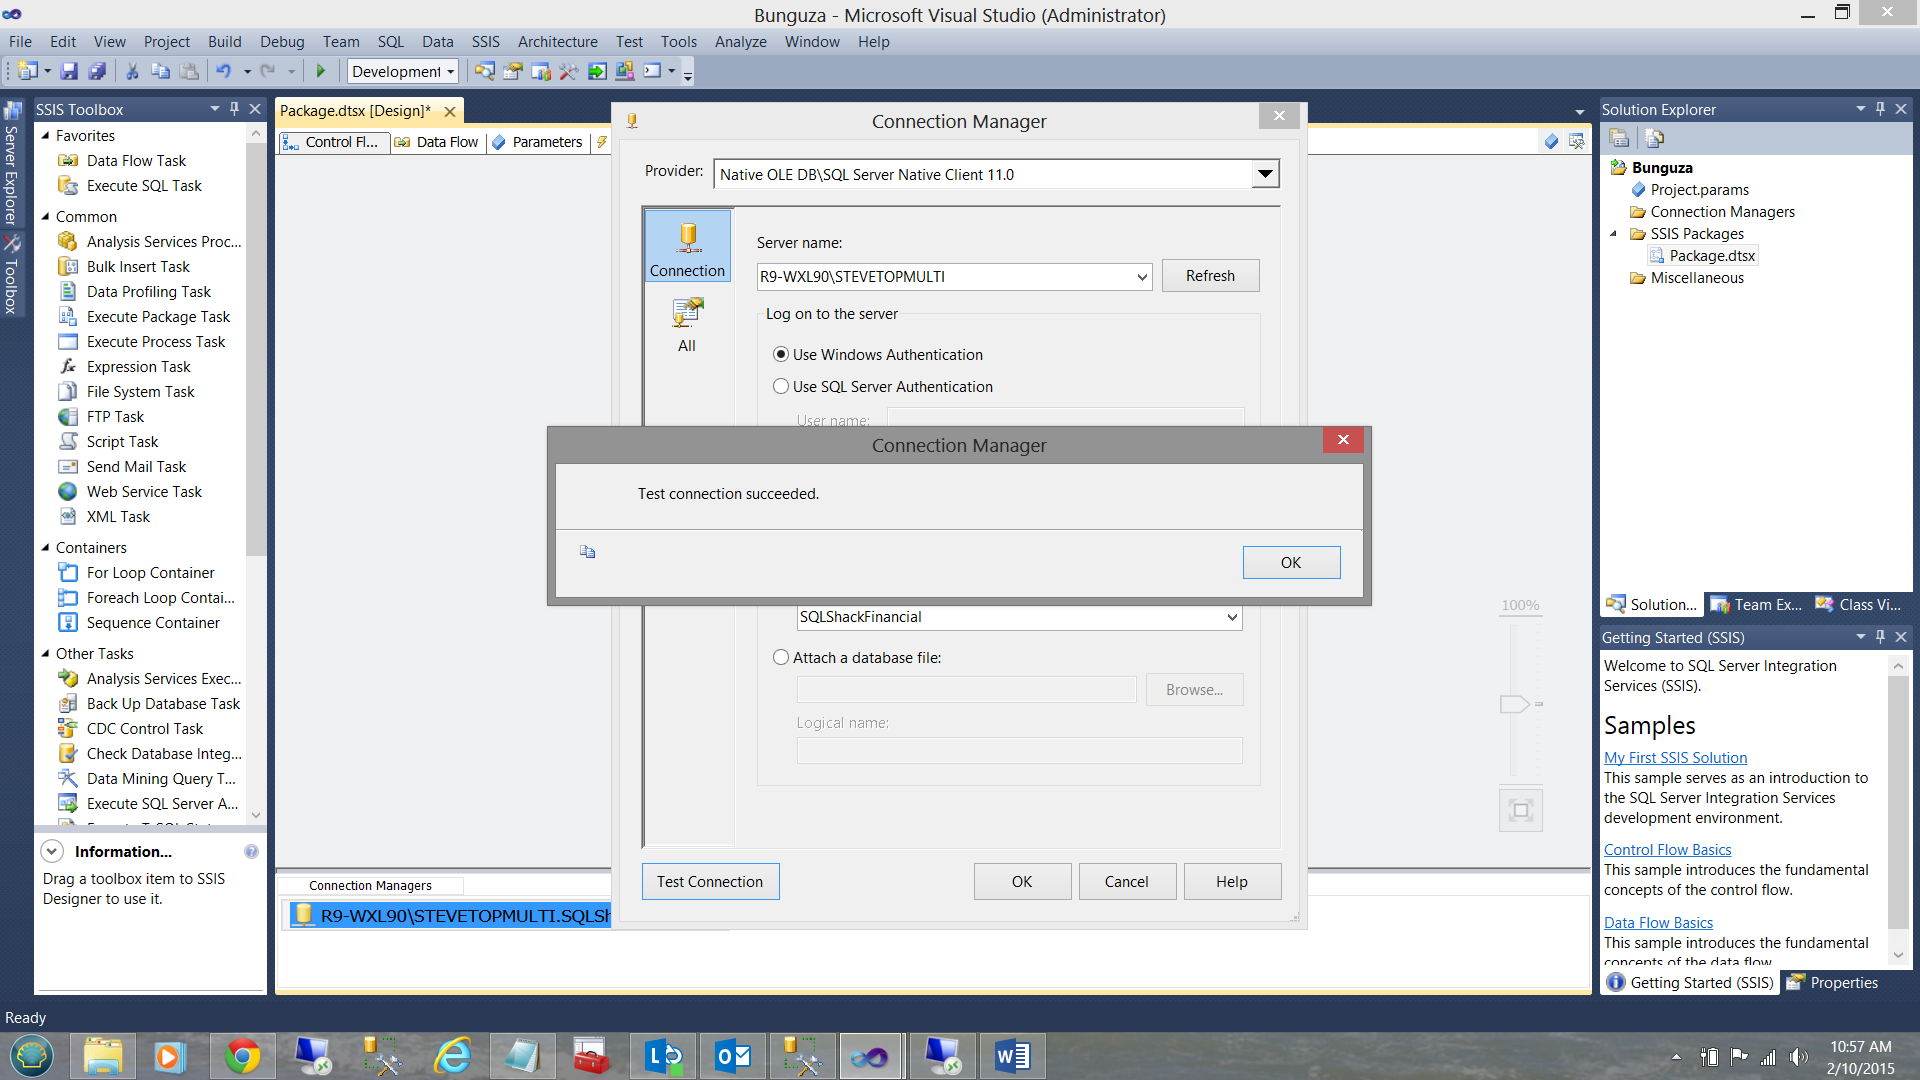This screenshot has width=1920, height=1080.
Task: Click the zoom fit-to-window icon
Action: (x=1520, y=810)
